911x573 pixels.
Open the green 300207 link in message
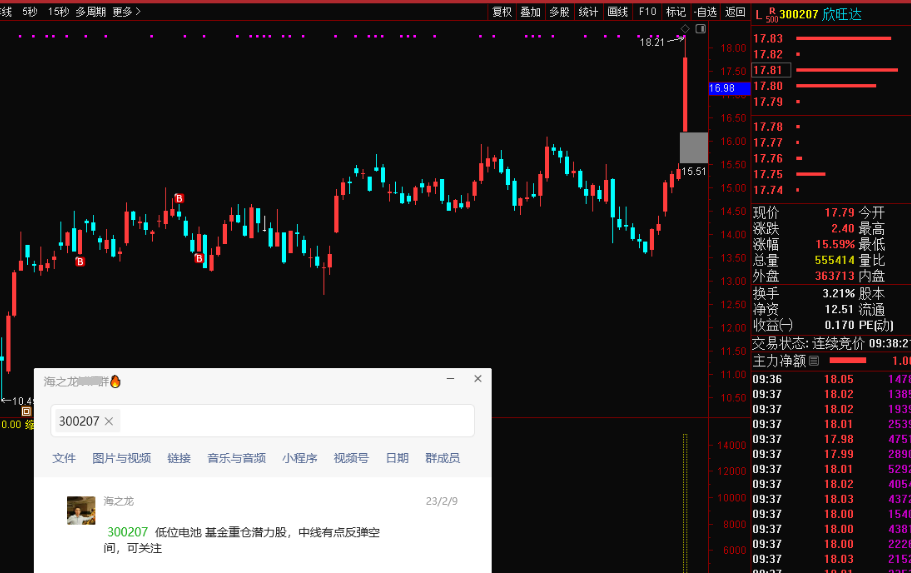(x=127, y=532)
